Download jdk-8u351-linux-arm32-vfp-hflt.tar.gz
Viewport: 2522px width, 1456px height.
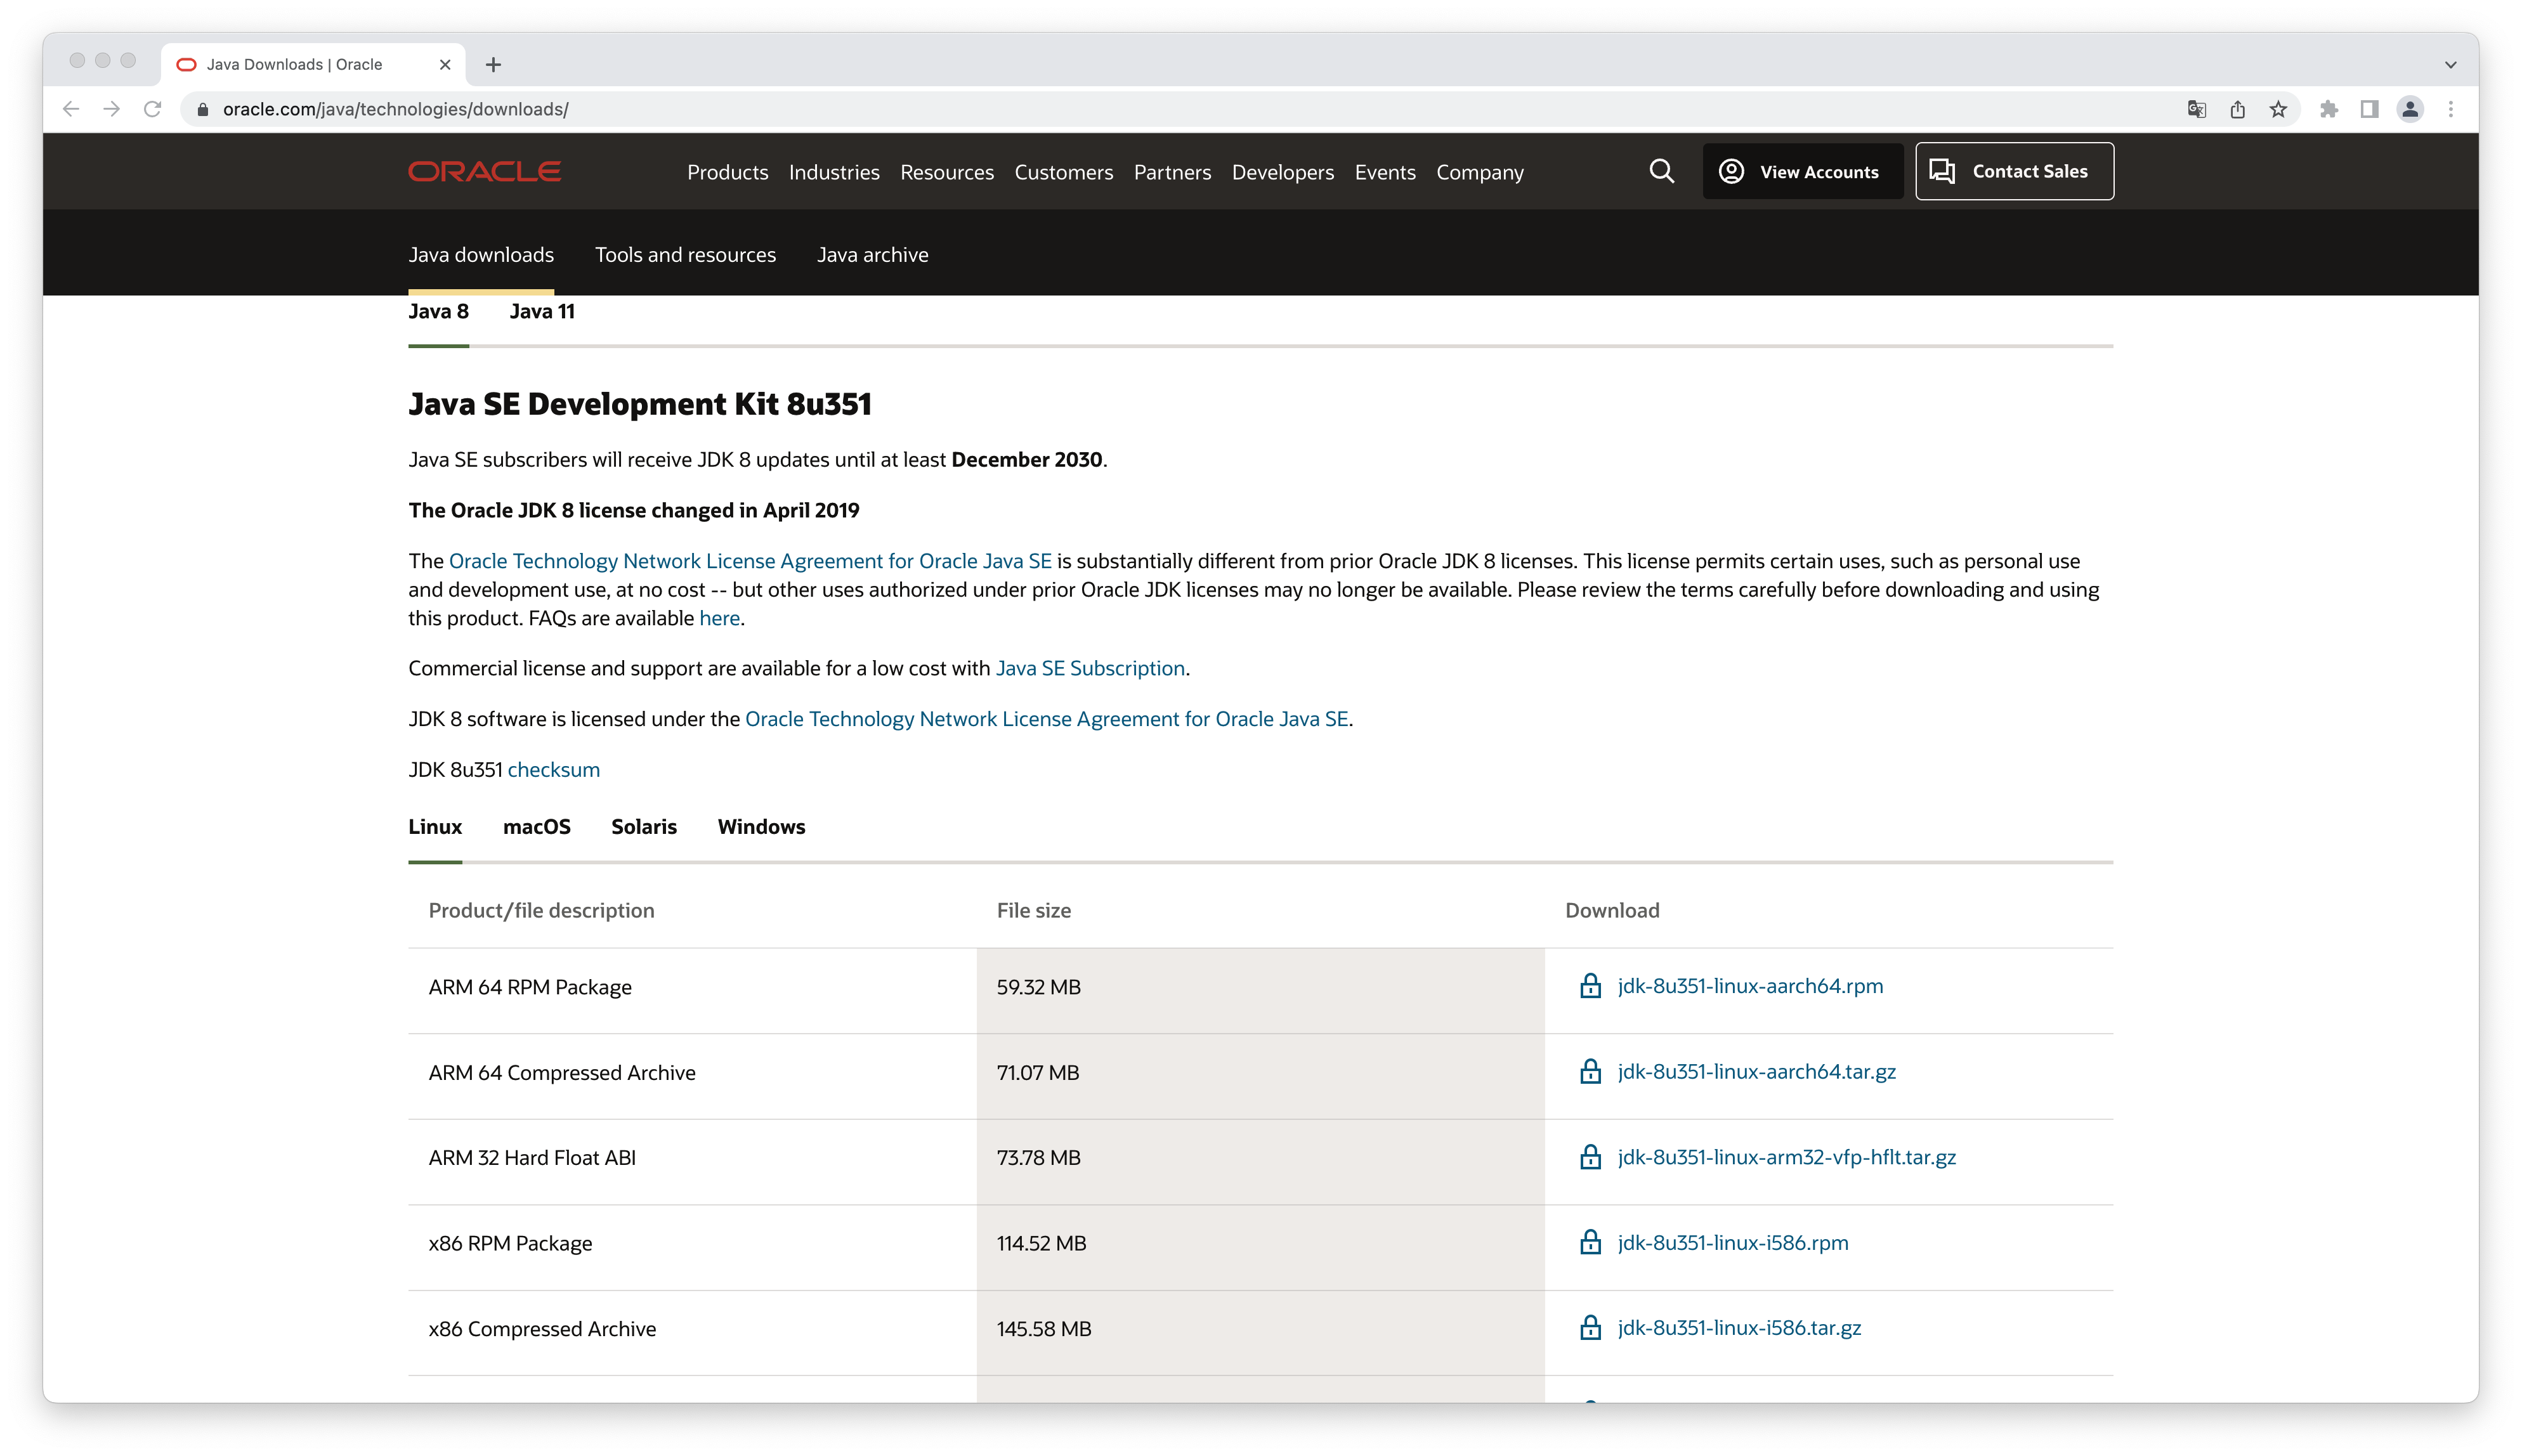[1786, 1157]
